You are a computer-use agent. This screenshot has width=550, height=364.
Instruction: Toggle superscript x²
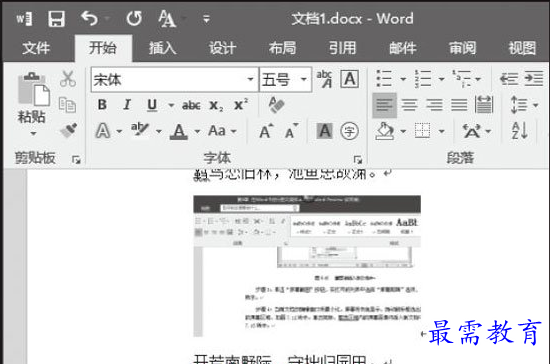click(241, 104)
